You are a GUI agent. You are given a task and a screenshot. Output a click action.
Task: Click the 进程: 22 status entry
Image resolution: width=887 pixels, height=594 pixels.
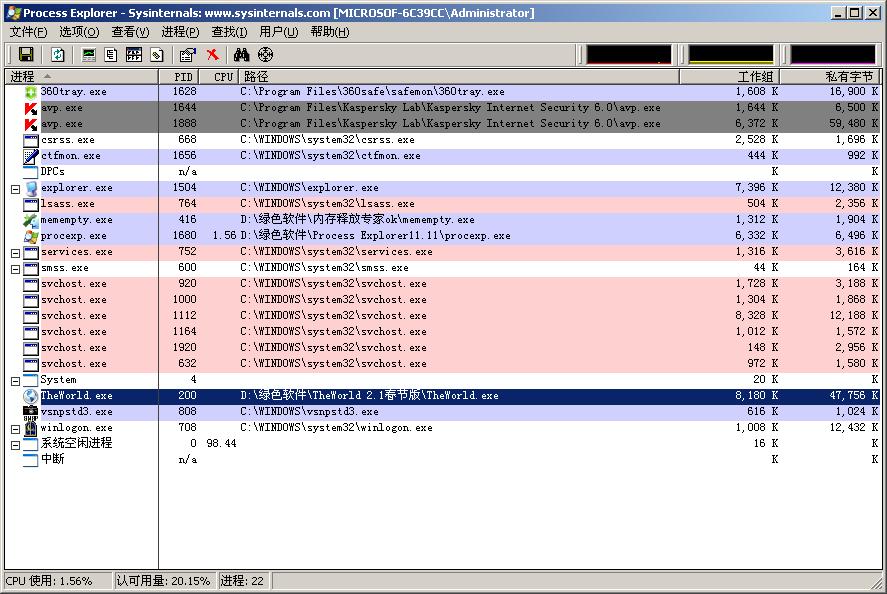[242, 581]
